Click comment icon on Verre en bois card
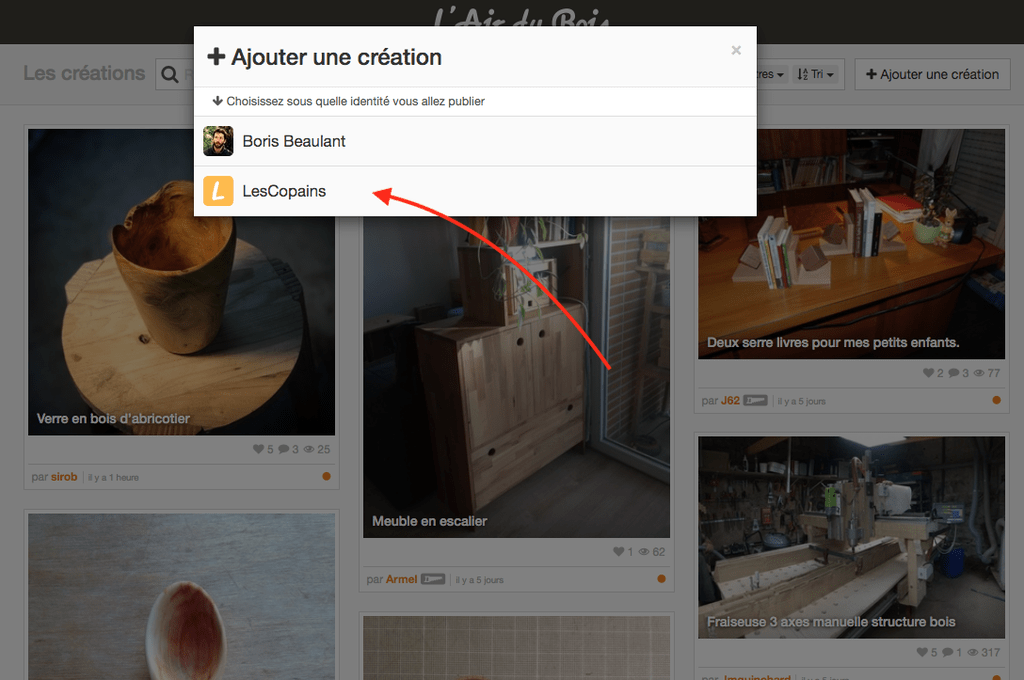 pos(283,449)
